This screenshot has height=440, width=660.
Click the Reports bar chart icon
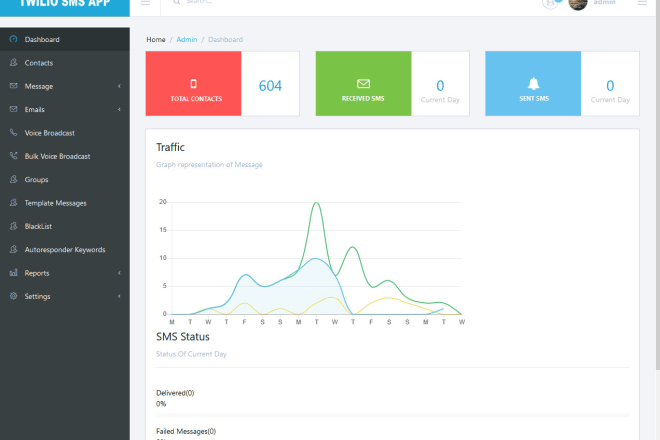coord(13,273)
